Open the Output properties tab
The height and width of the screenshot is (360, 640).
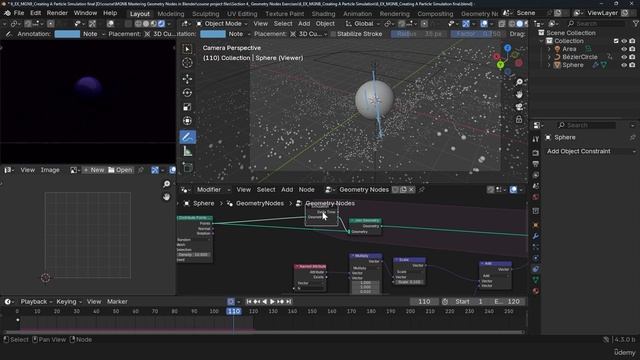(x=536, y=164)
